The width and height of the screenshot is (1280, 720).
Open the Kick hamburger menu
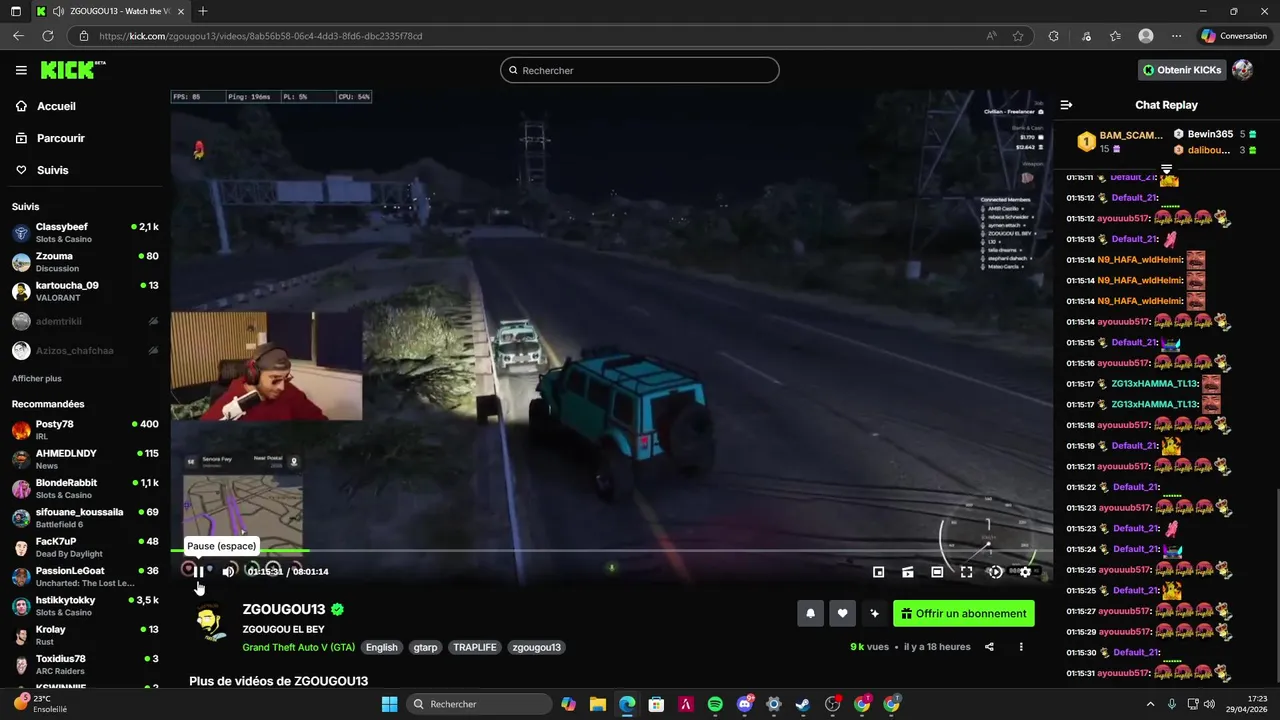coord(21,70)
